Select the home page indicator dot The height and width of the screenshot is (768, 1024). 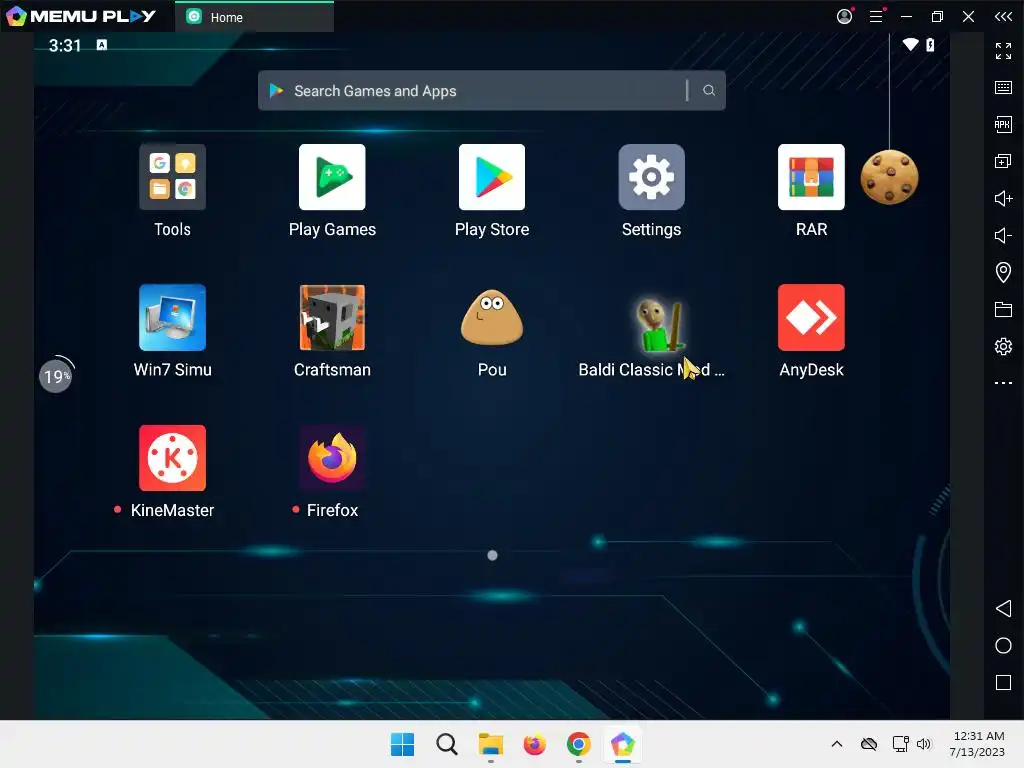(x=492, y=555)
